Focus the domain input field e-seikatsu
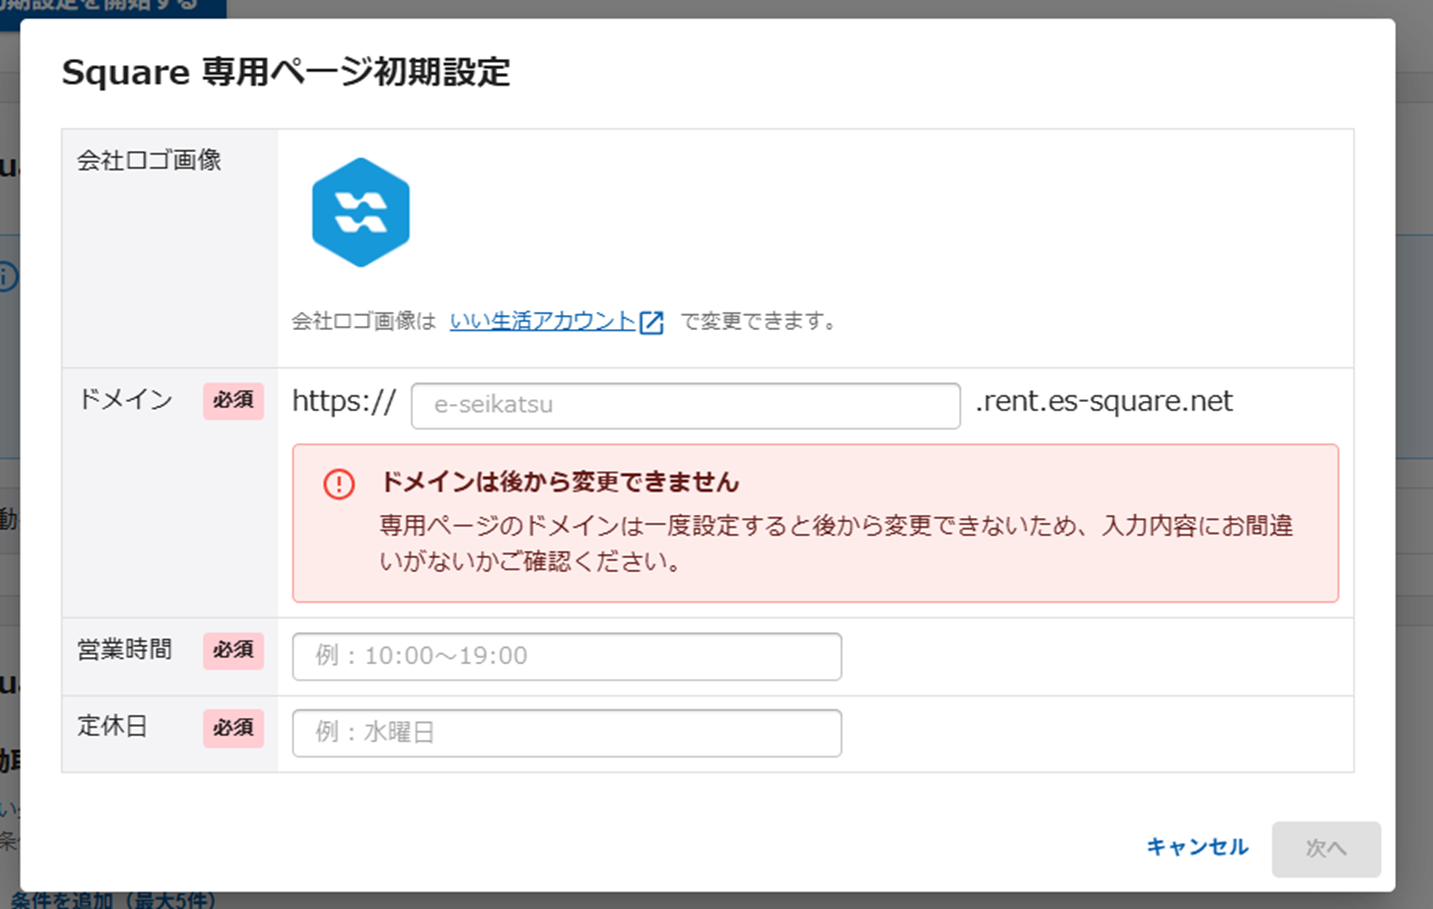 [x=686, y=405]
